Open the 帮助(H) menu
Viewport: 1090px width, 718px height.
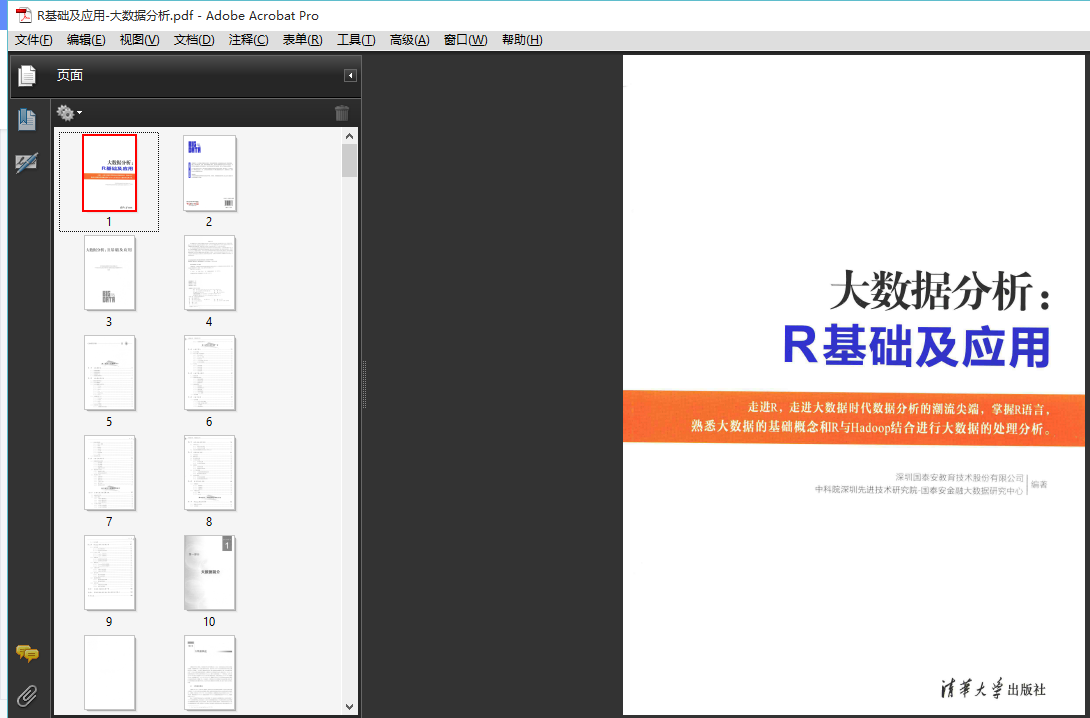[522, 40]
